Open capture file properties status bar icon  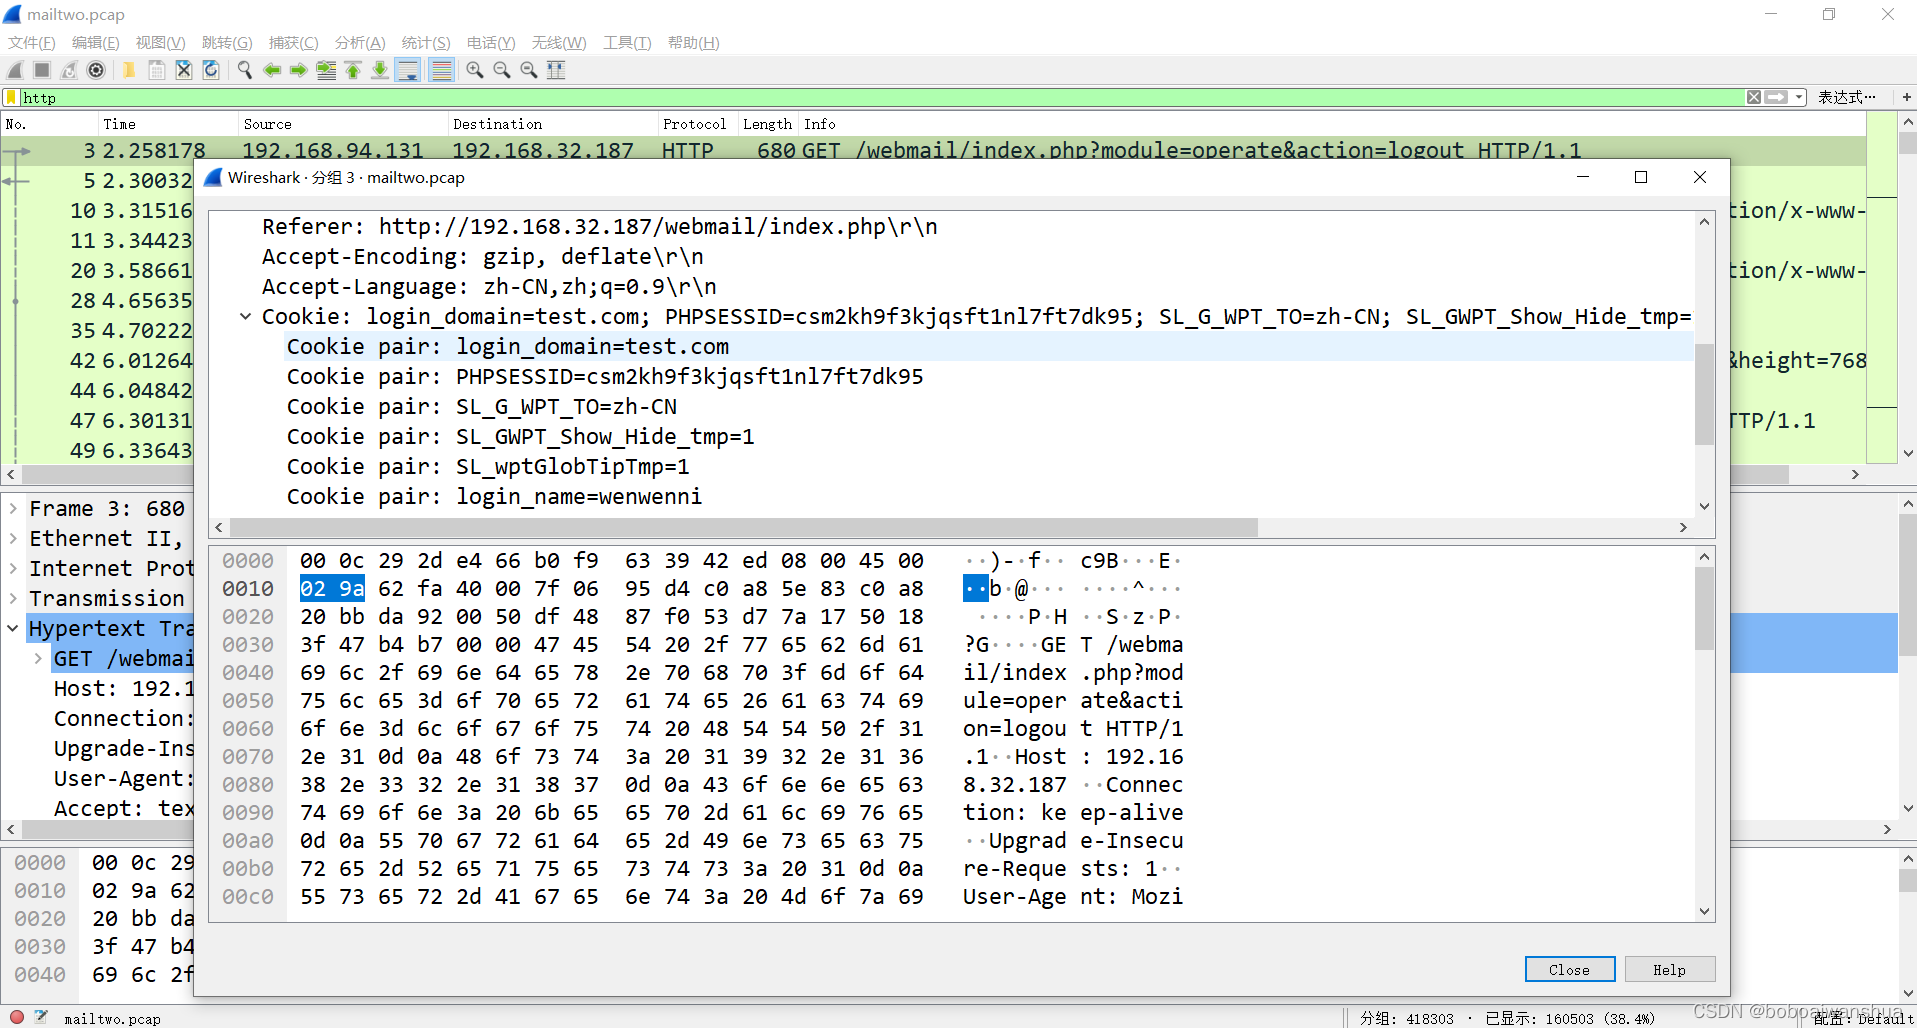[x=41, y=1017]
